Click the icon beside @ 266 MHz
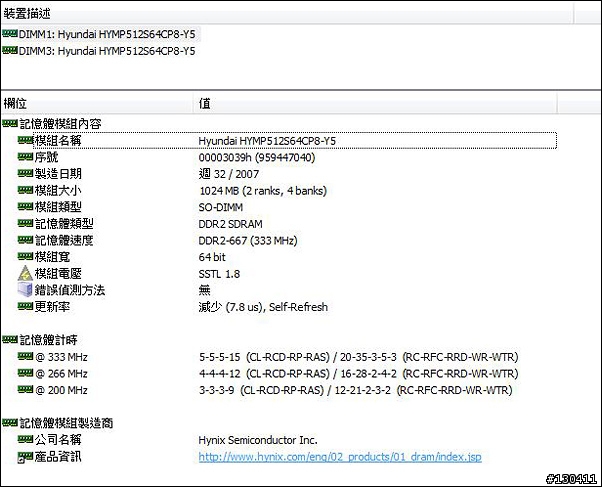The width and height of the screenshot is (602, 487). tap(25, 373)
